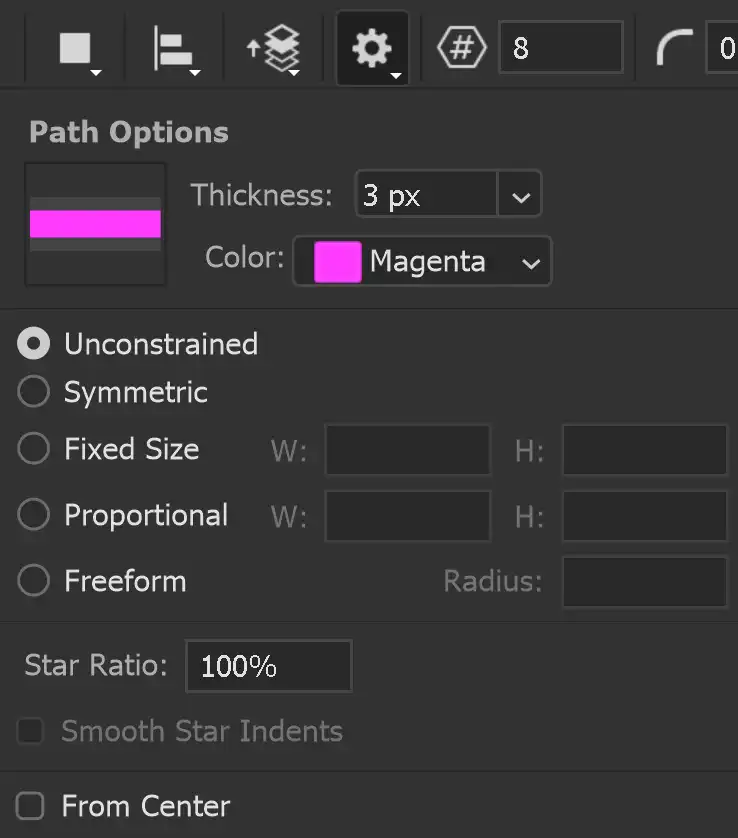Viewport: 738px width, 838px height.
Task: Click the hexagon polygon sides icon
Action: (462, 44)
